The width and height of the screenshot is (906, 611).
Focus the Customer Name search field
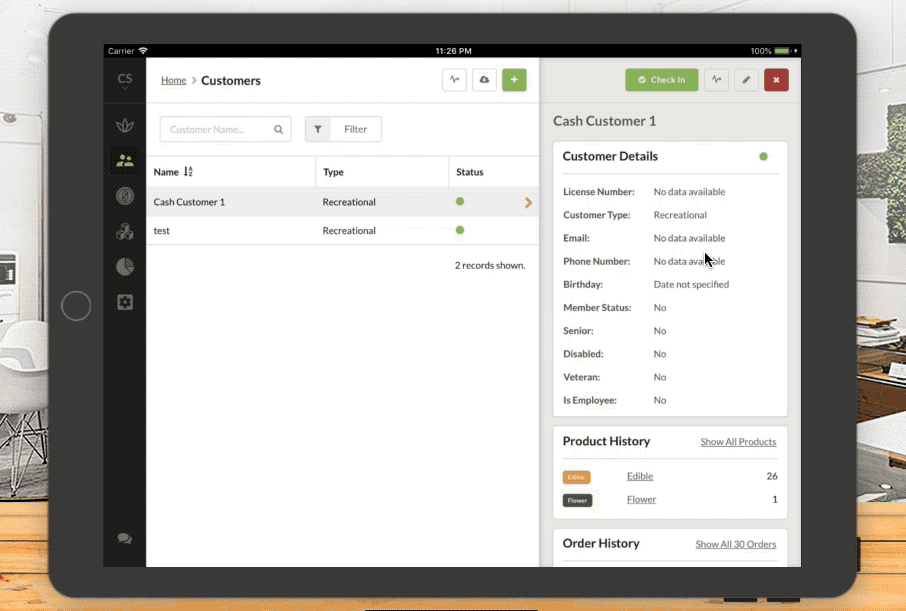pos(225,129)
